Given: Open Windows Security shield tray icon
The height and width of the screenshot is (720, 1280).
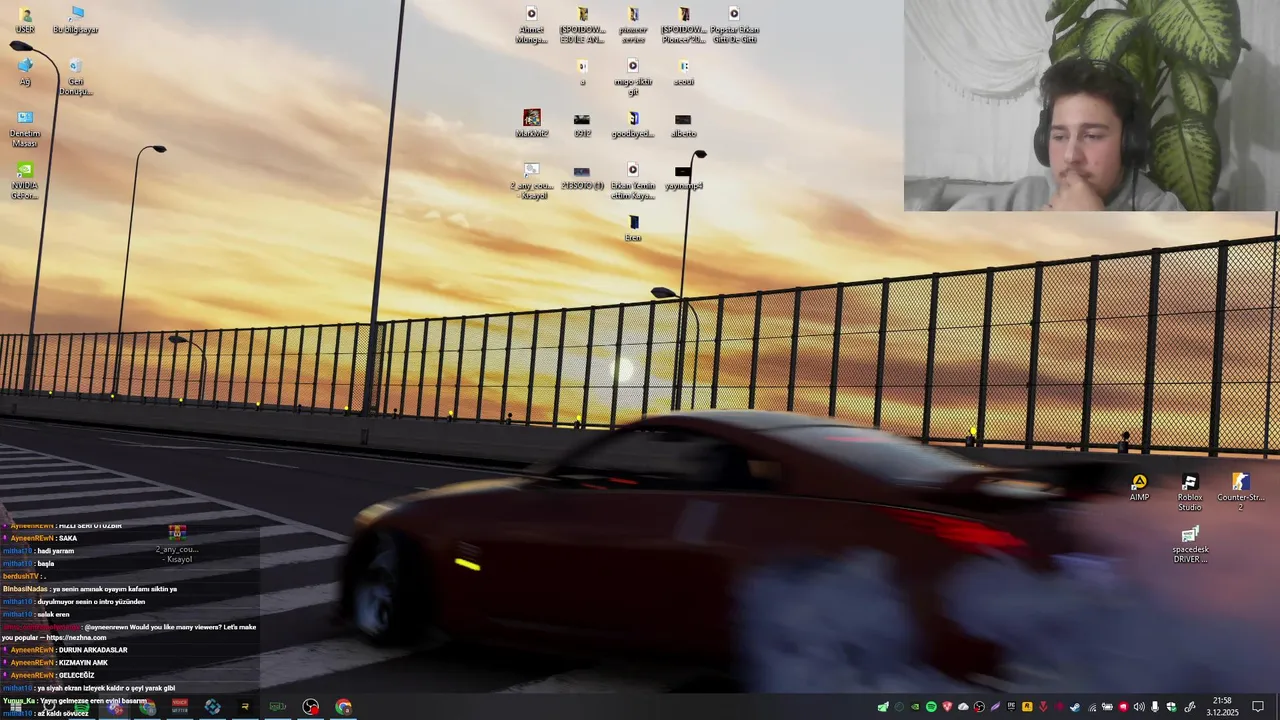Looking at the screenshot, I should pos(1171,707).
